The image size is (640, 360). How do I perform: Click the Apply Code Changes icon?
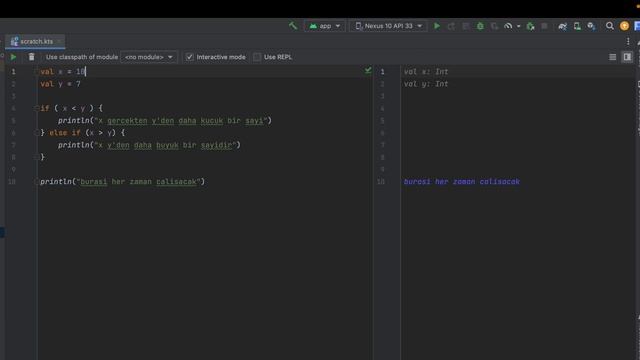466,26
